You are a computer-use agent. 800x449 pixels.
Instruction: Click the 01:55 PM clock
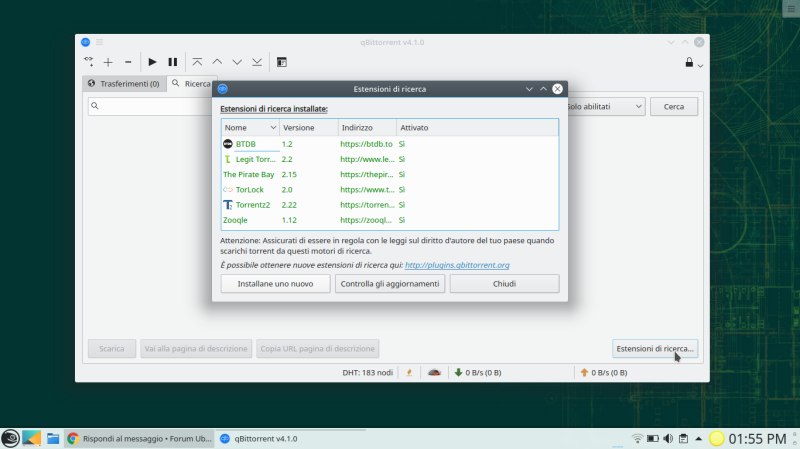tap(757, 439)
